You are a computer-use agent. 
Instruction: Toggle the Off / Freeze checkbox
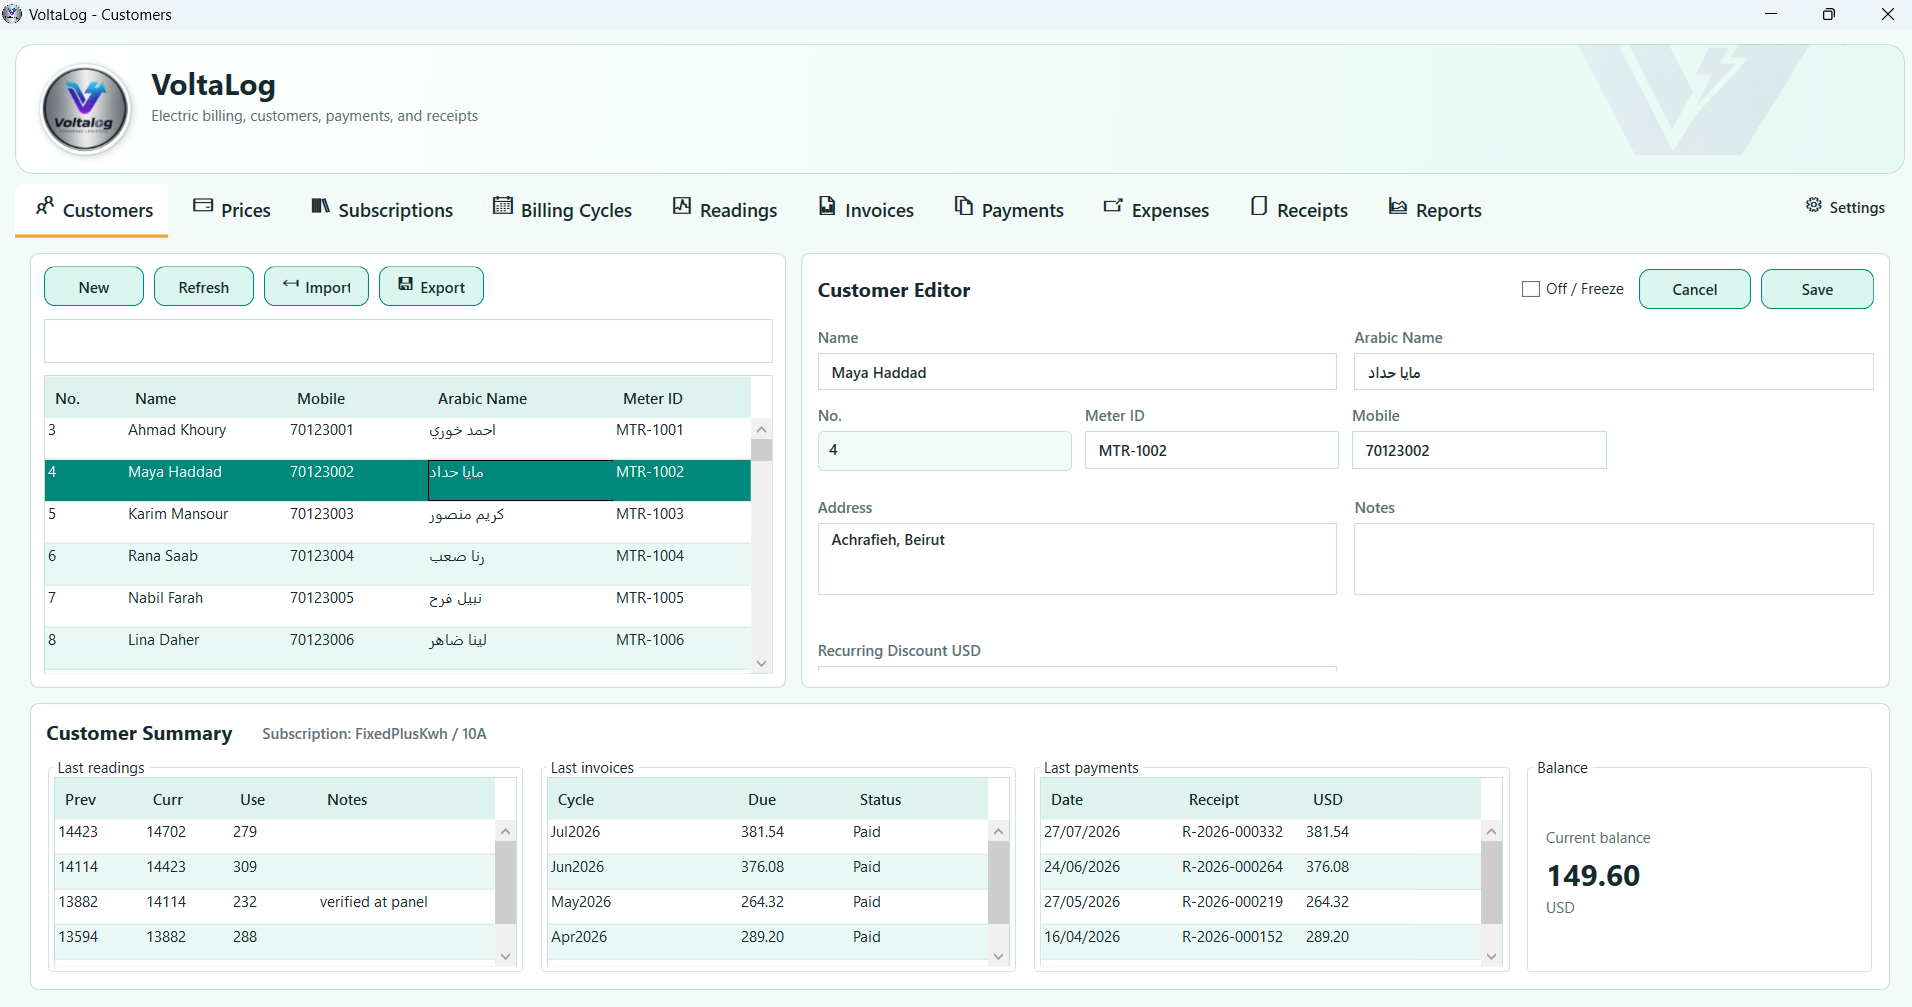click(x=1531, y=289)
